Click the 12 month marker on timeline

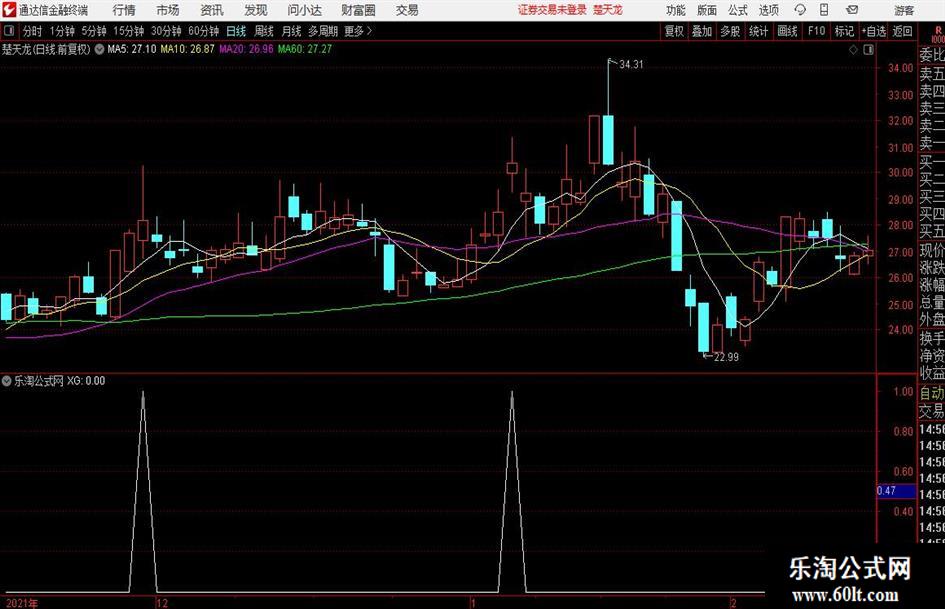(162, 603)
